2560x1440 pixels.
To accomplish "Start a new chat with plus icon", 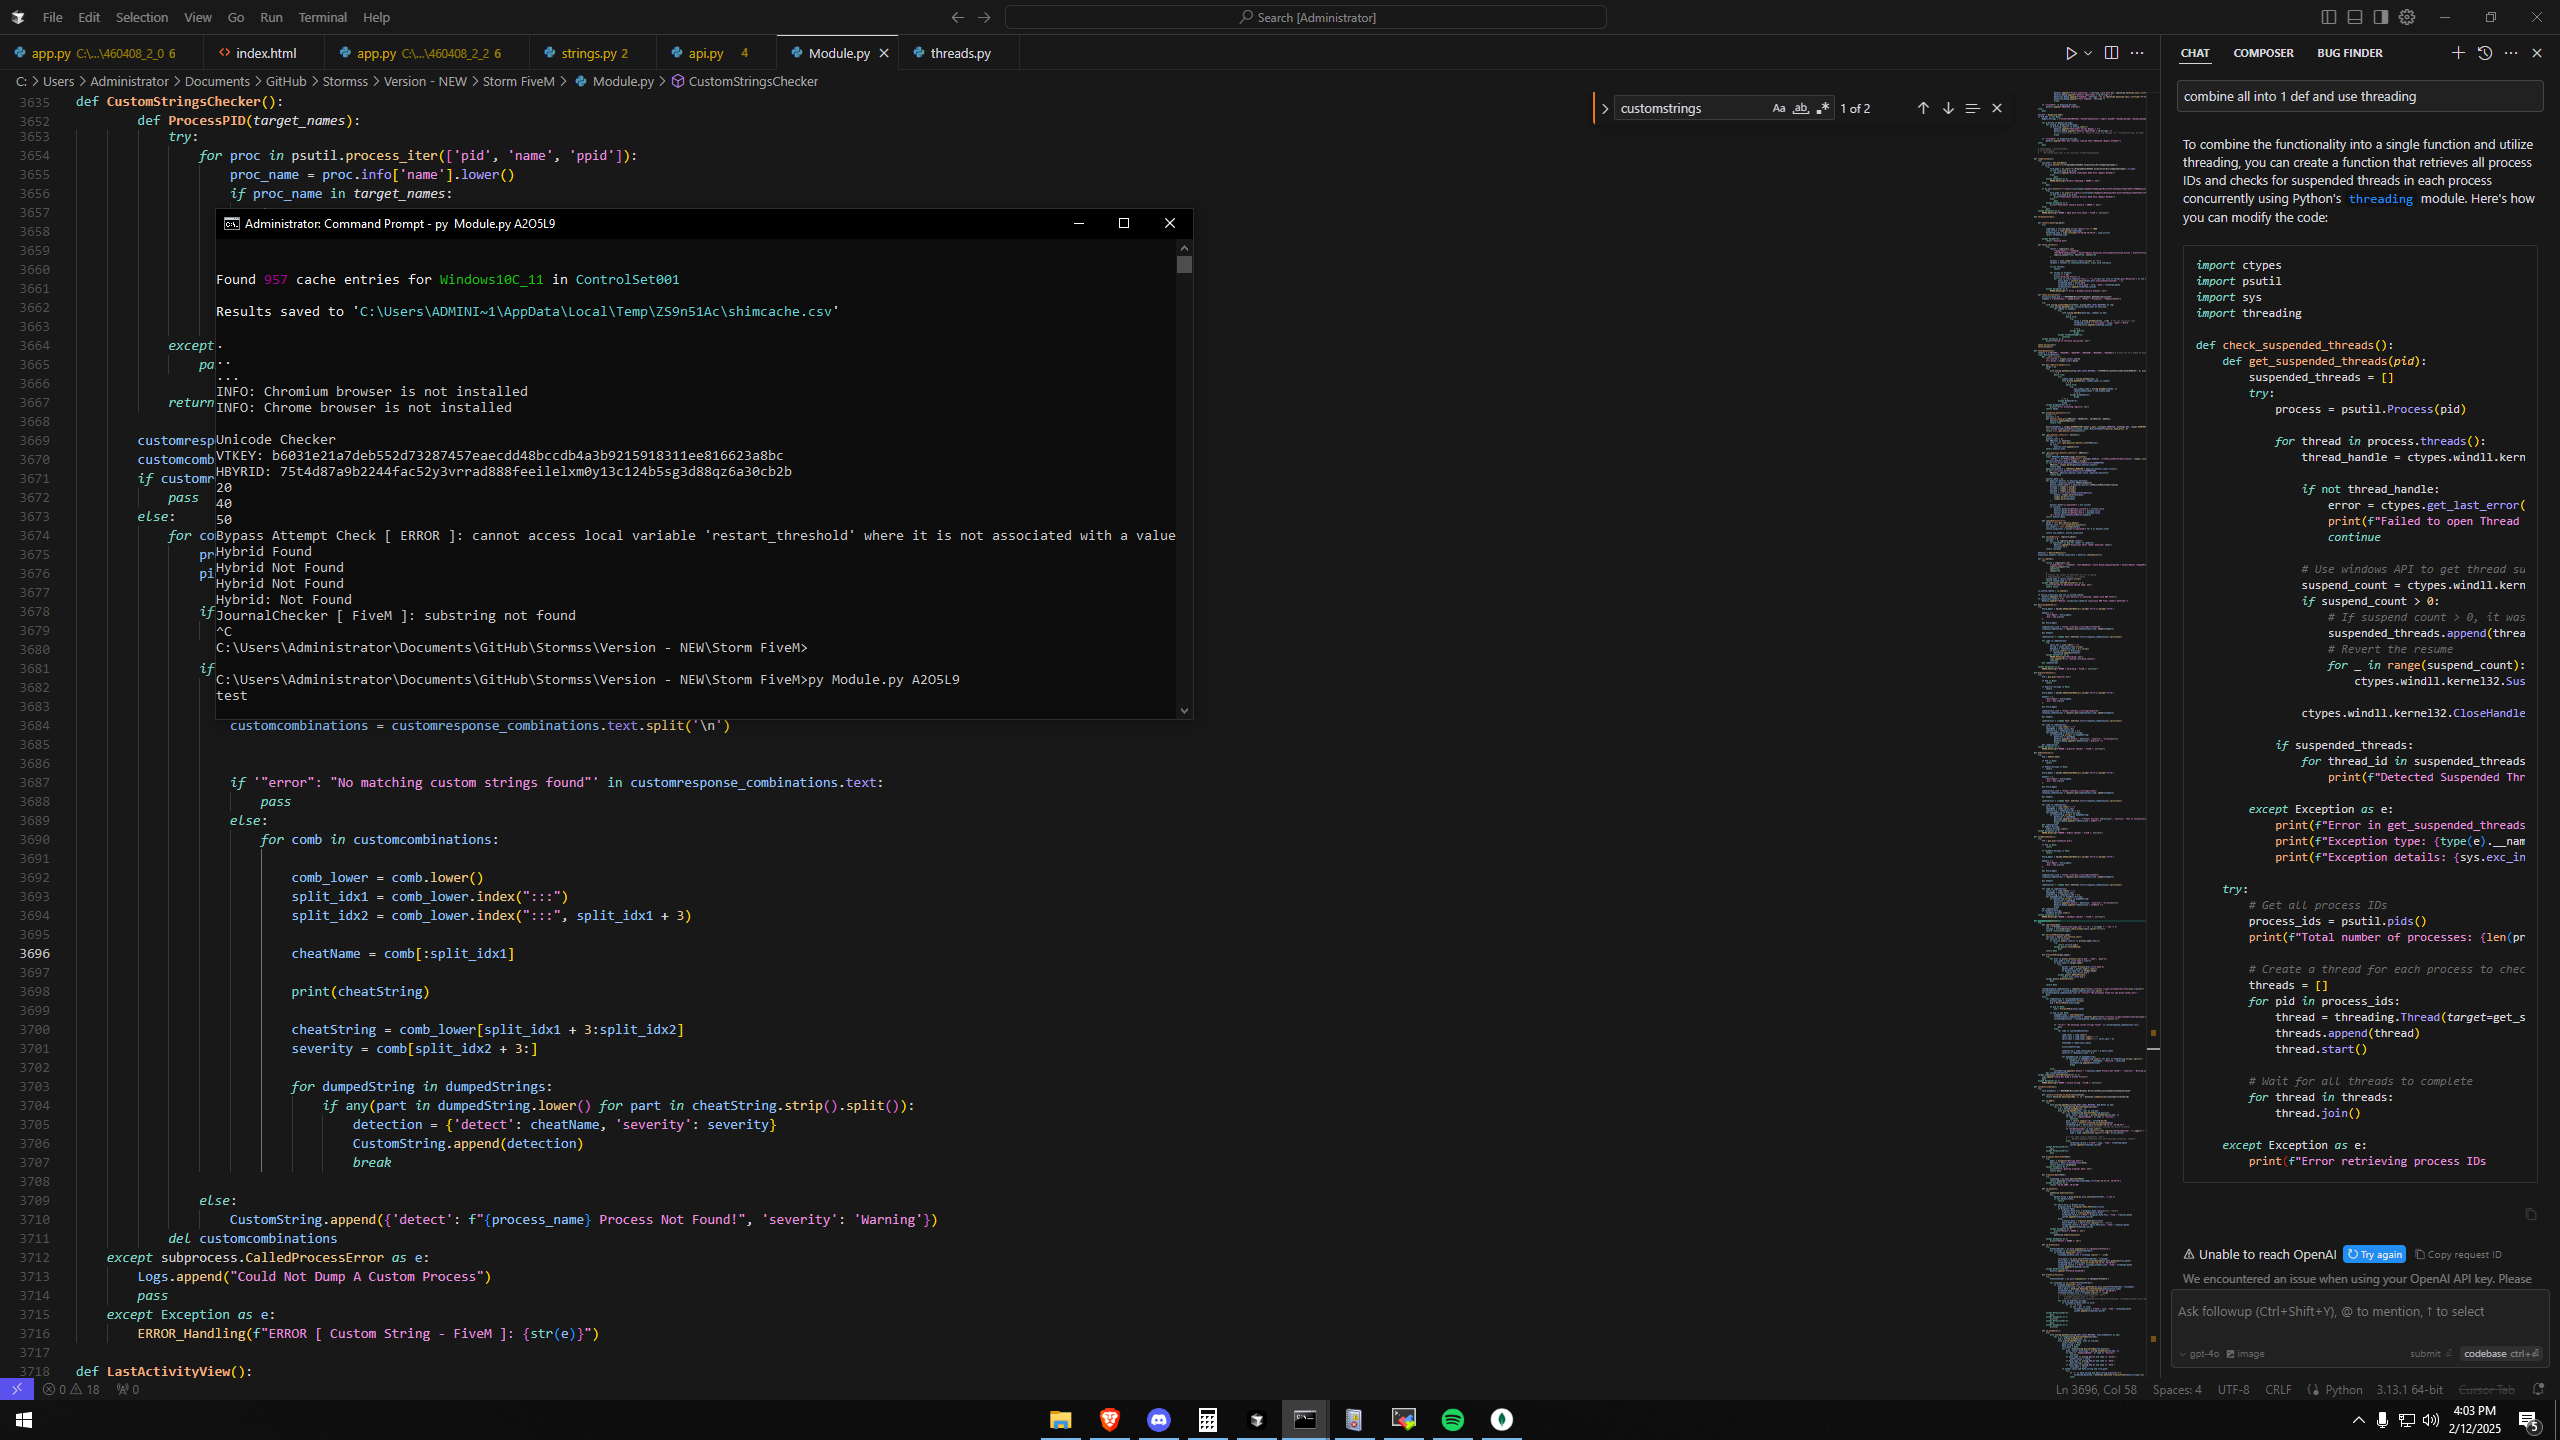I will click(2458, 53).
